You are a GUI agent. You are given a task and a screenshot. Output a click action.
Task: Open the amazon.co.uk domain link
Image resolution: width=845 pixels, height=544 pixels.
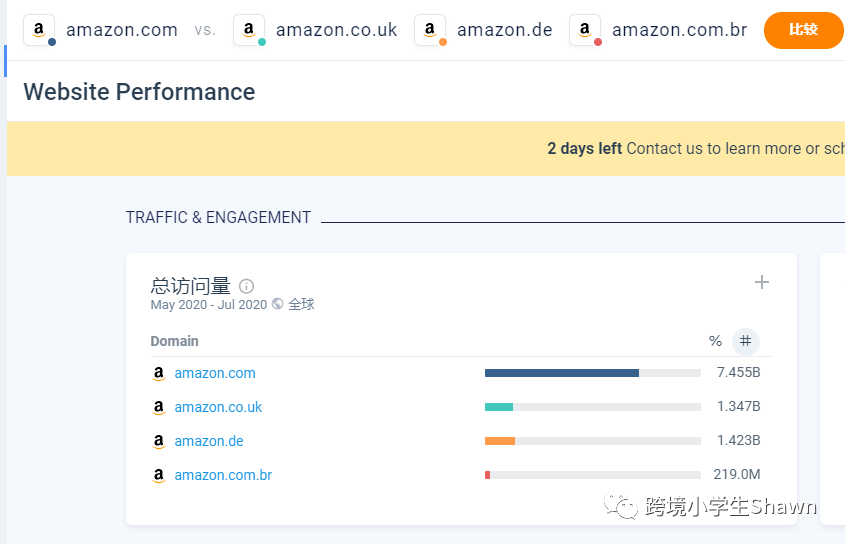point(218,407)
